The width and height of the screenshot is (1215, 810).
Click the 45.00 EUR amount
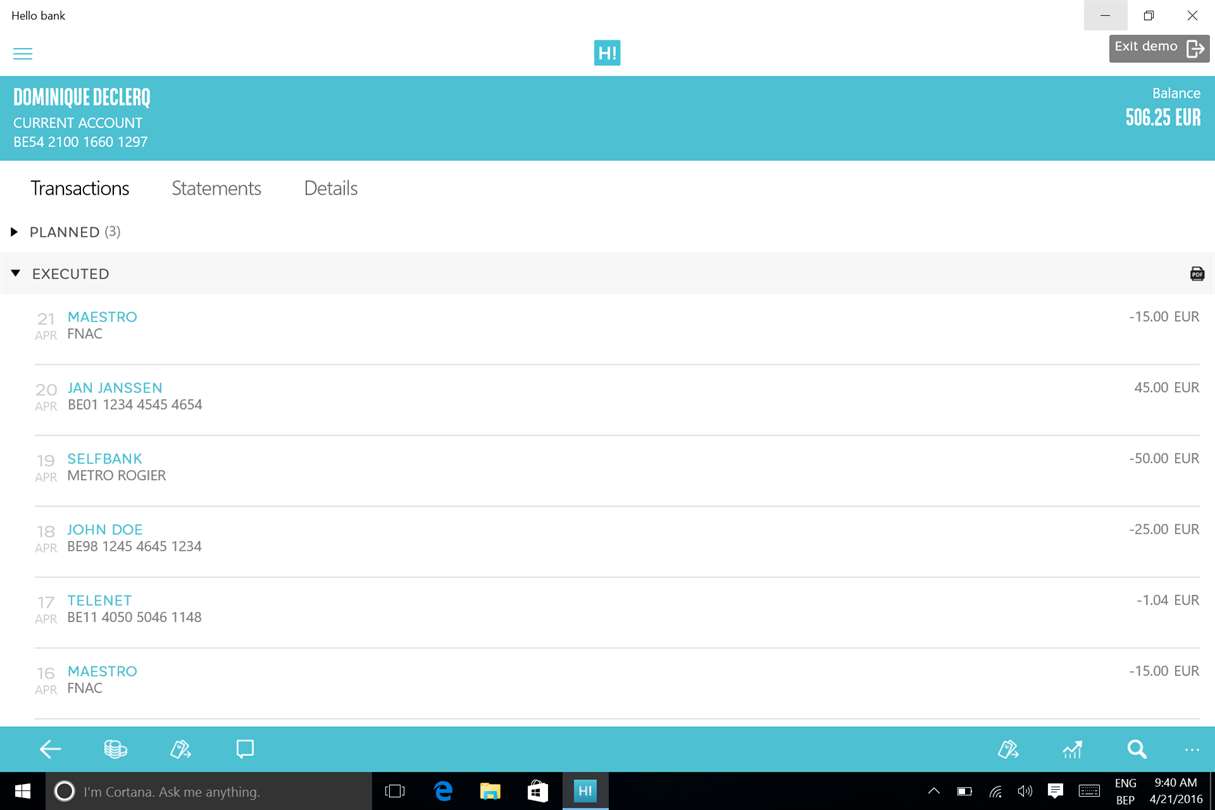pyautogui.click(x=1166, y=388)
